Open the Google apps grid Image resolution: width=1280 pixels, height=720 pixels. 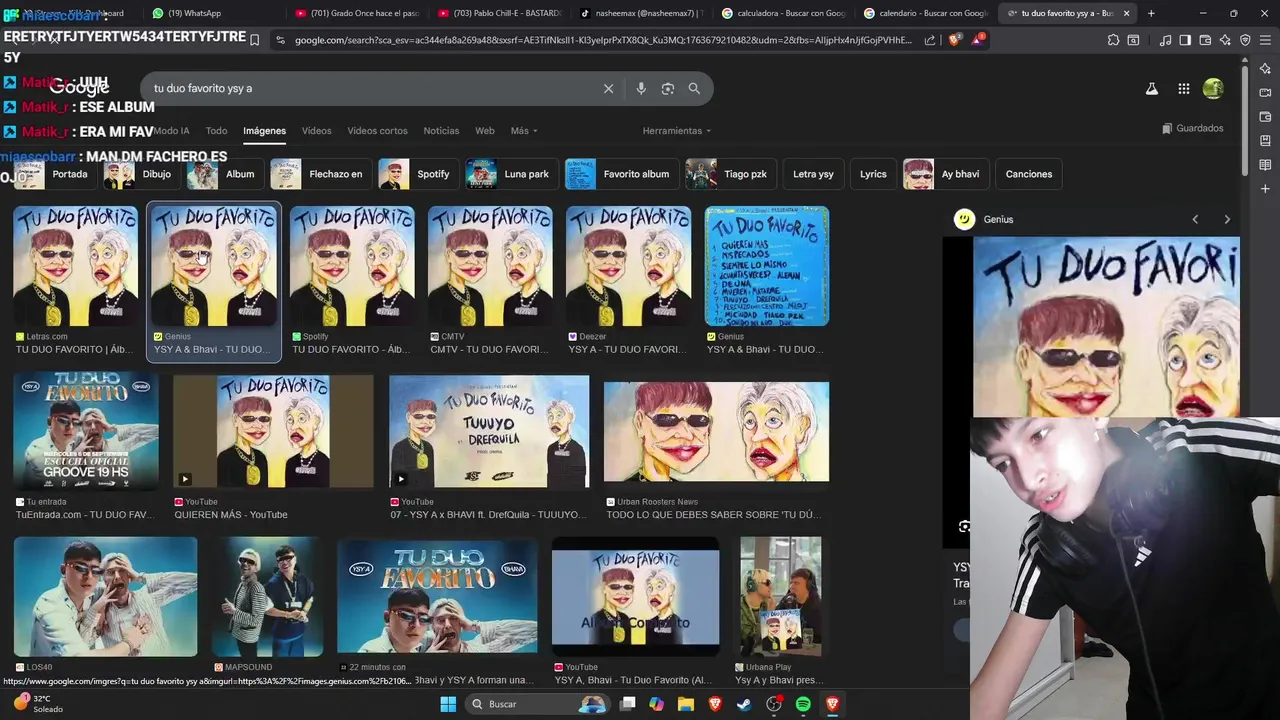coord(1184,88)
